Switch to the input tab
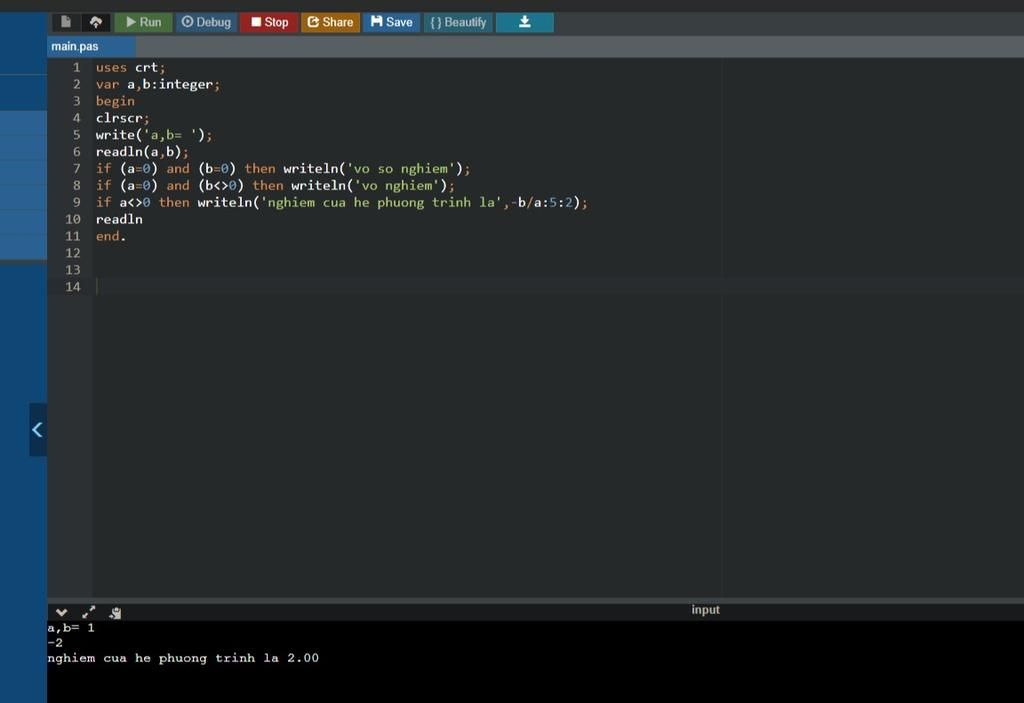This screenshot has height=703, width=1024. 705,610
